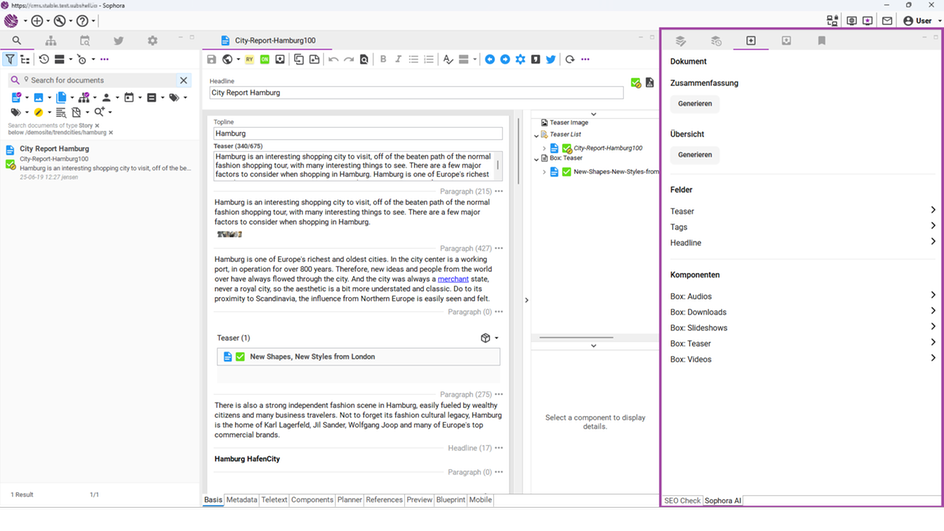Toggle the search filter funnel button
The image size is (944, 531).
10,59
